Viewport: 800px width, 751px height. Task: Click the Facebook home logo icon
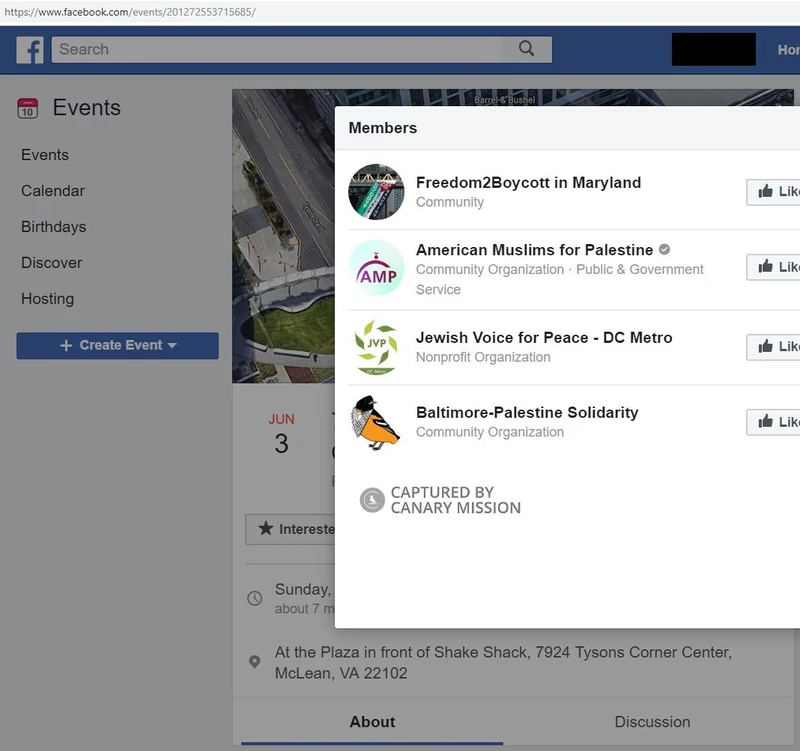click(28, 49)
